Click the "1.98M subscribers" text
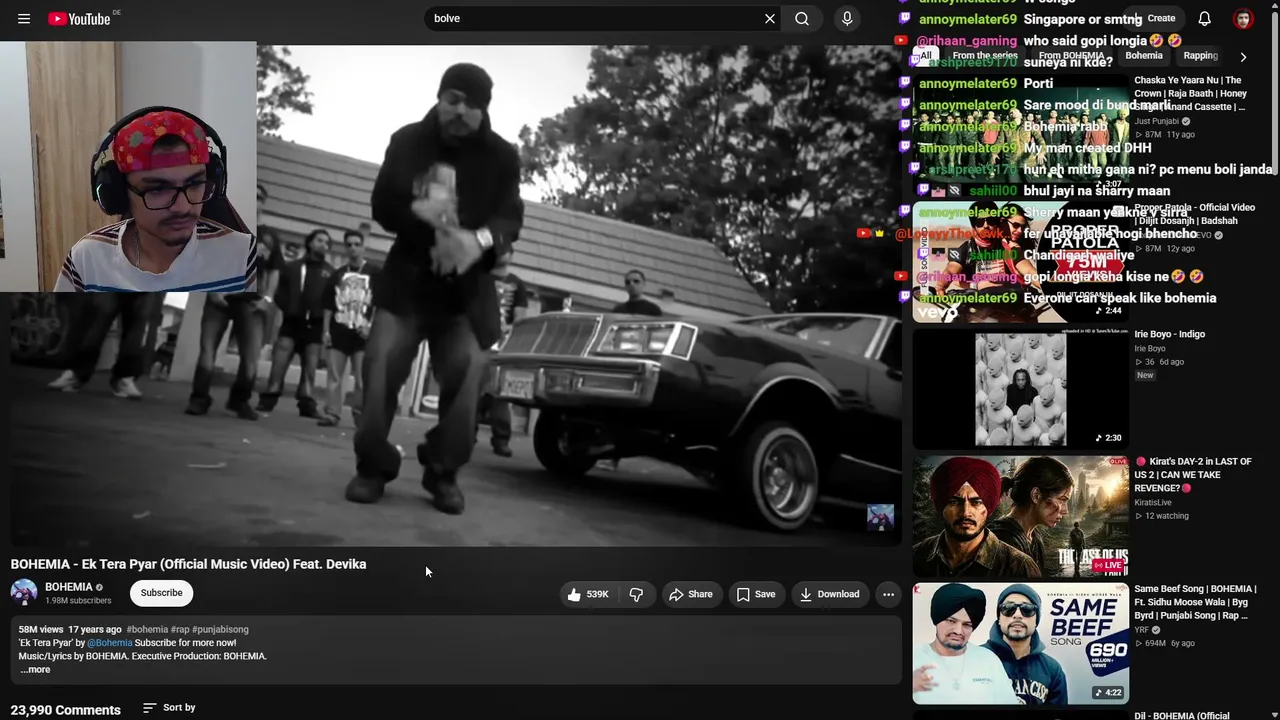The image size is (1280, 720). click(78, 601)
